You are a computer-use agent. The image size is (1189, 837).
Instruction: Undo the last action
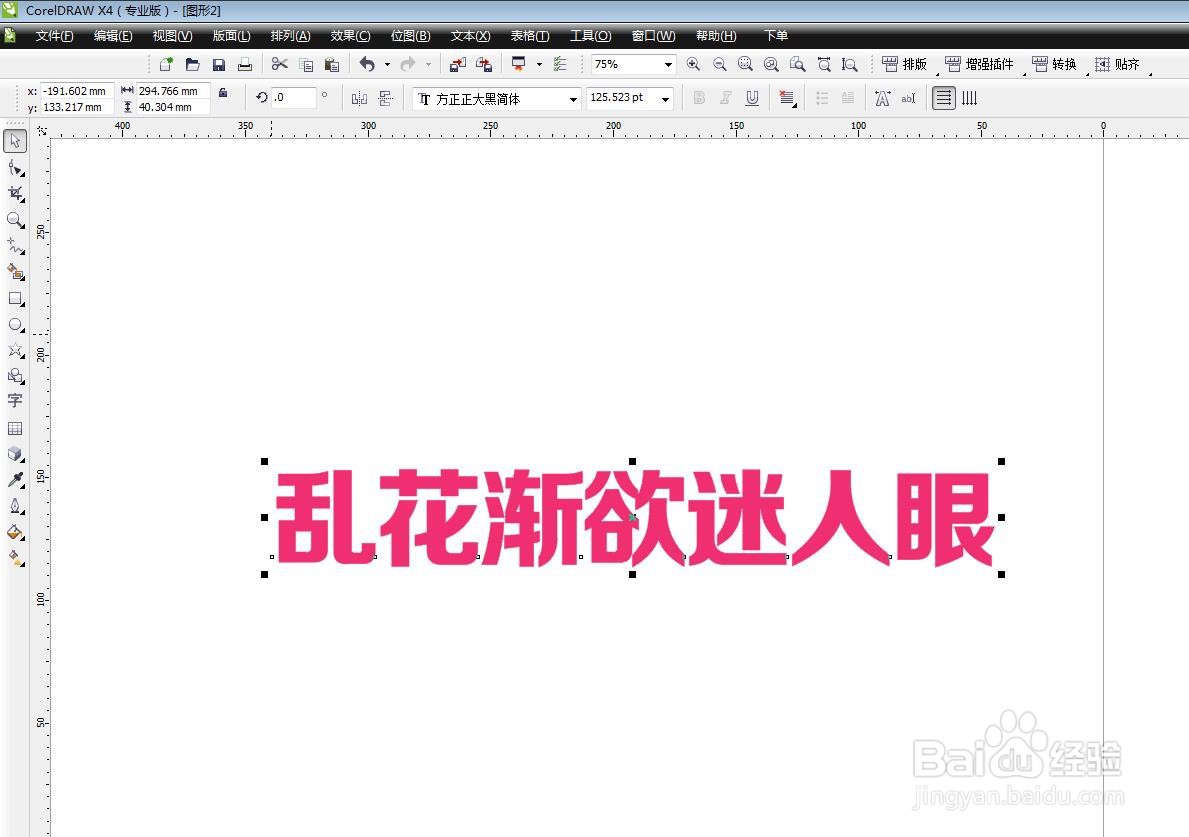[367, 64]
